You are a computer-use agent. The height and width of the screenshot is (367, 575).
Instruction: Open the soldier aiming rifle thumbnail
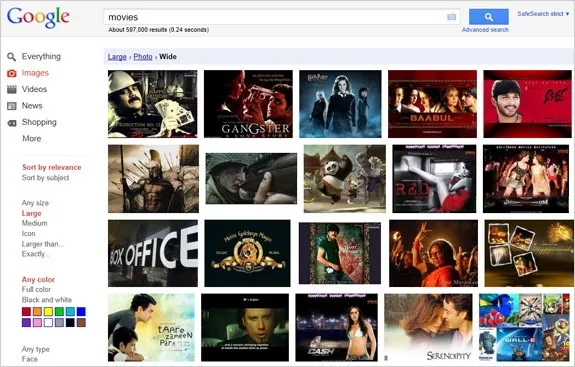(251, 179)
